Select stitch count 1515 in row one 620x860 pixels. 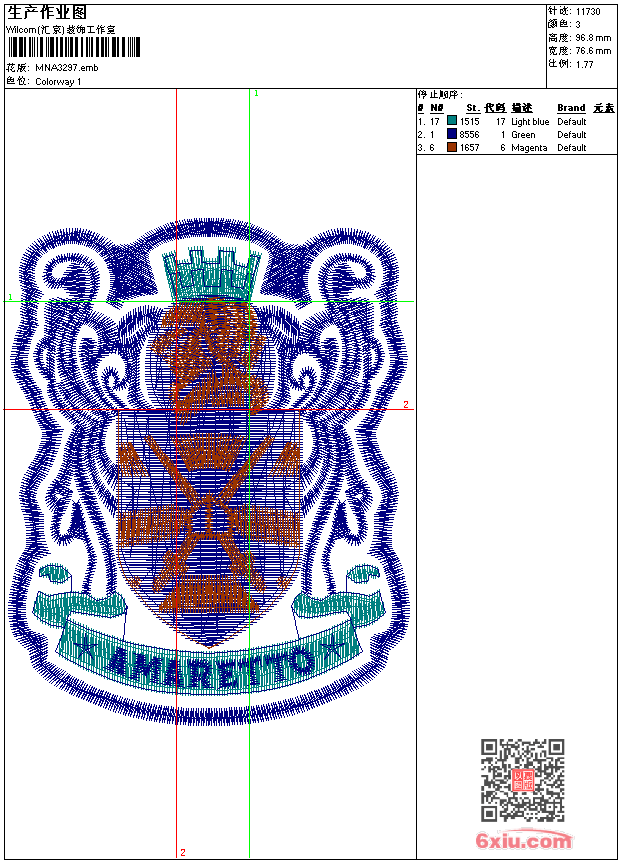coord(470,122)
